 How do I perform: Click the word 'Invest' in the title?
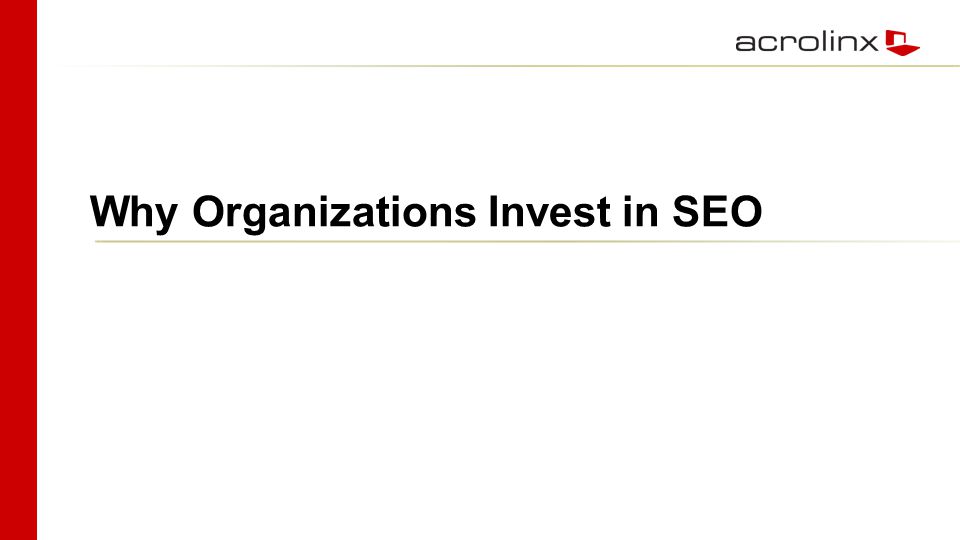pyautogui.click(x=549, y=211)
